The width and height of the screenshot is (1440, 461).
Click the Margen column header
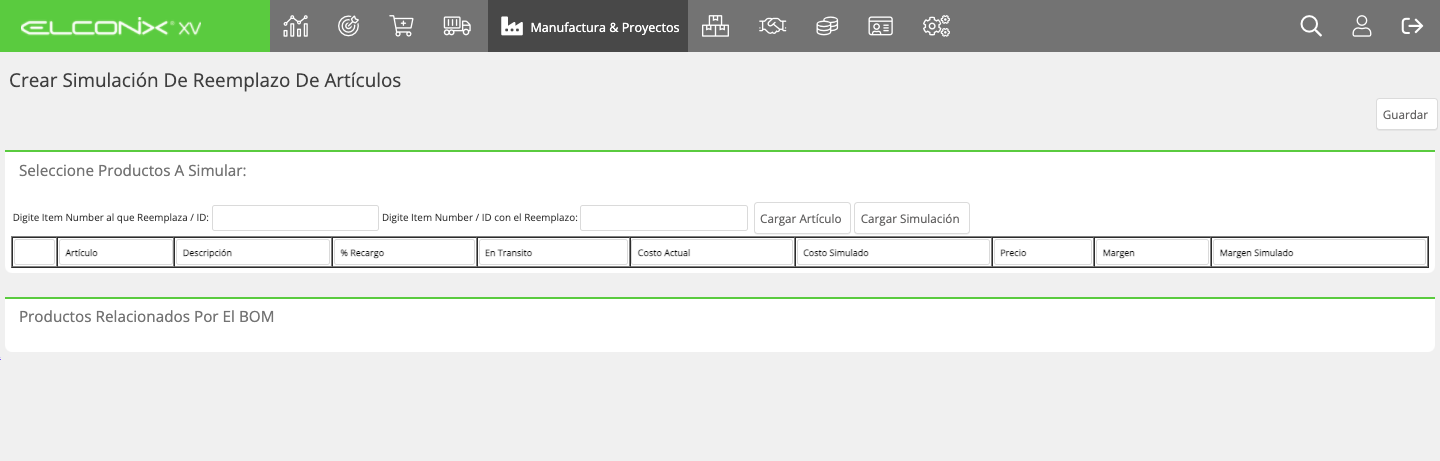click(x=1152, y=253)
